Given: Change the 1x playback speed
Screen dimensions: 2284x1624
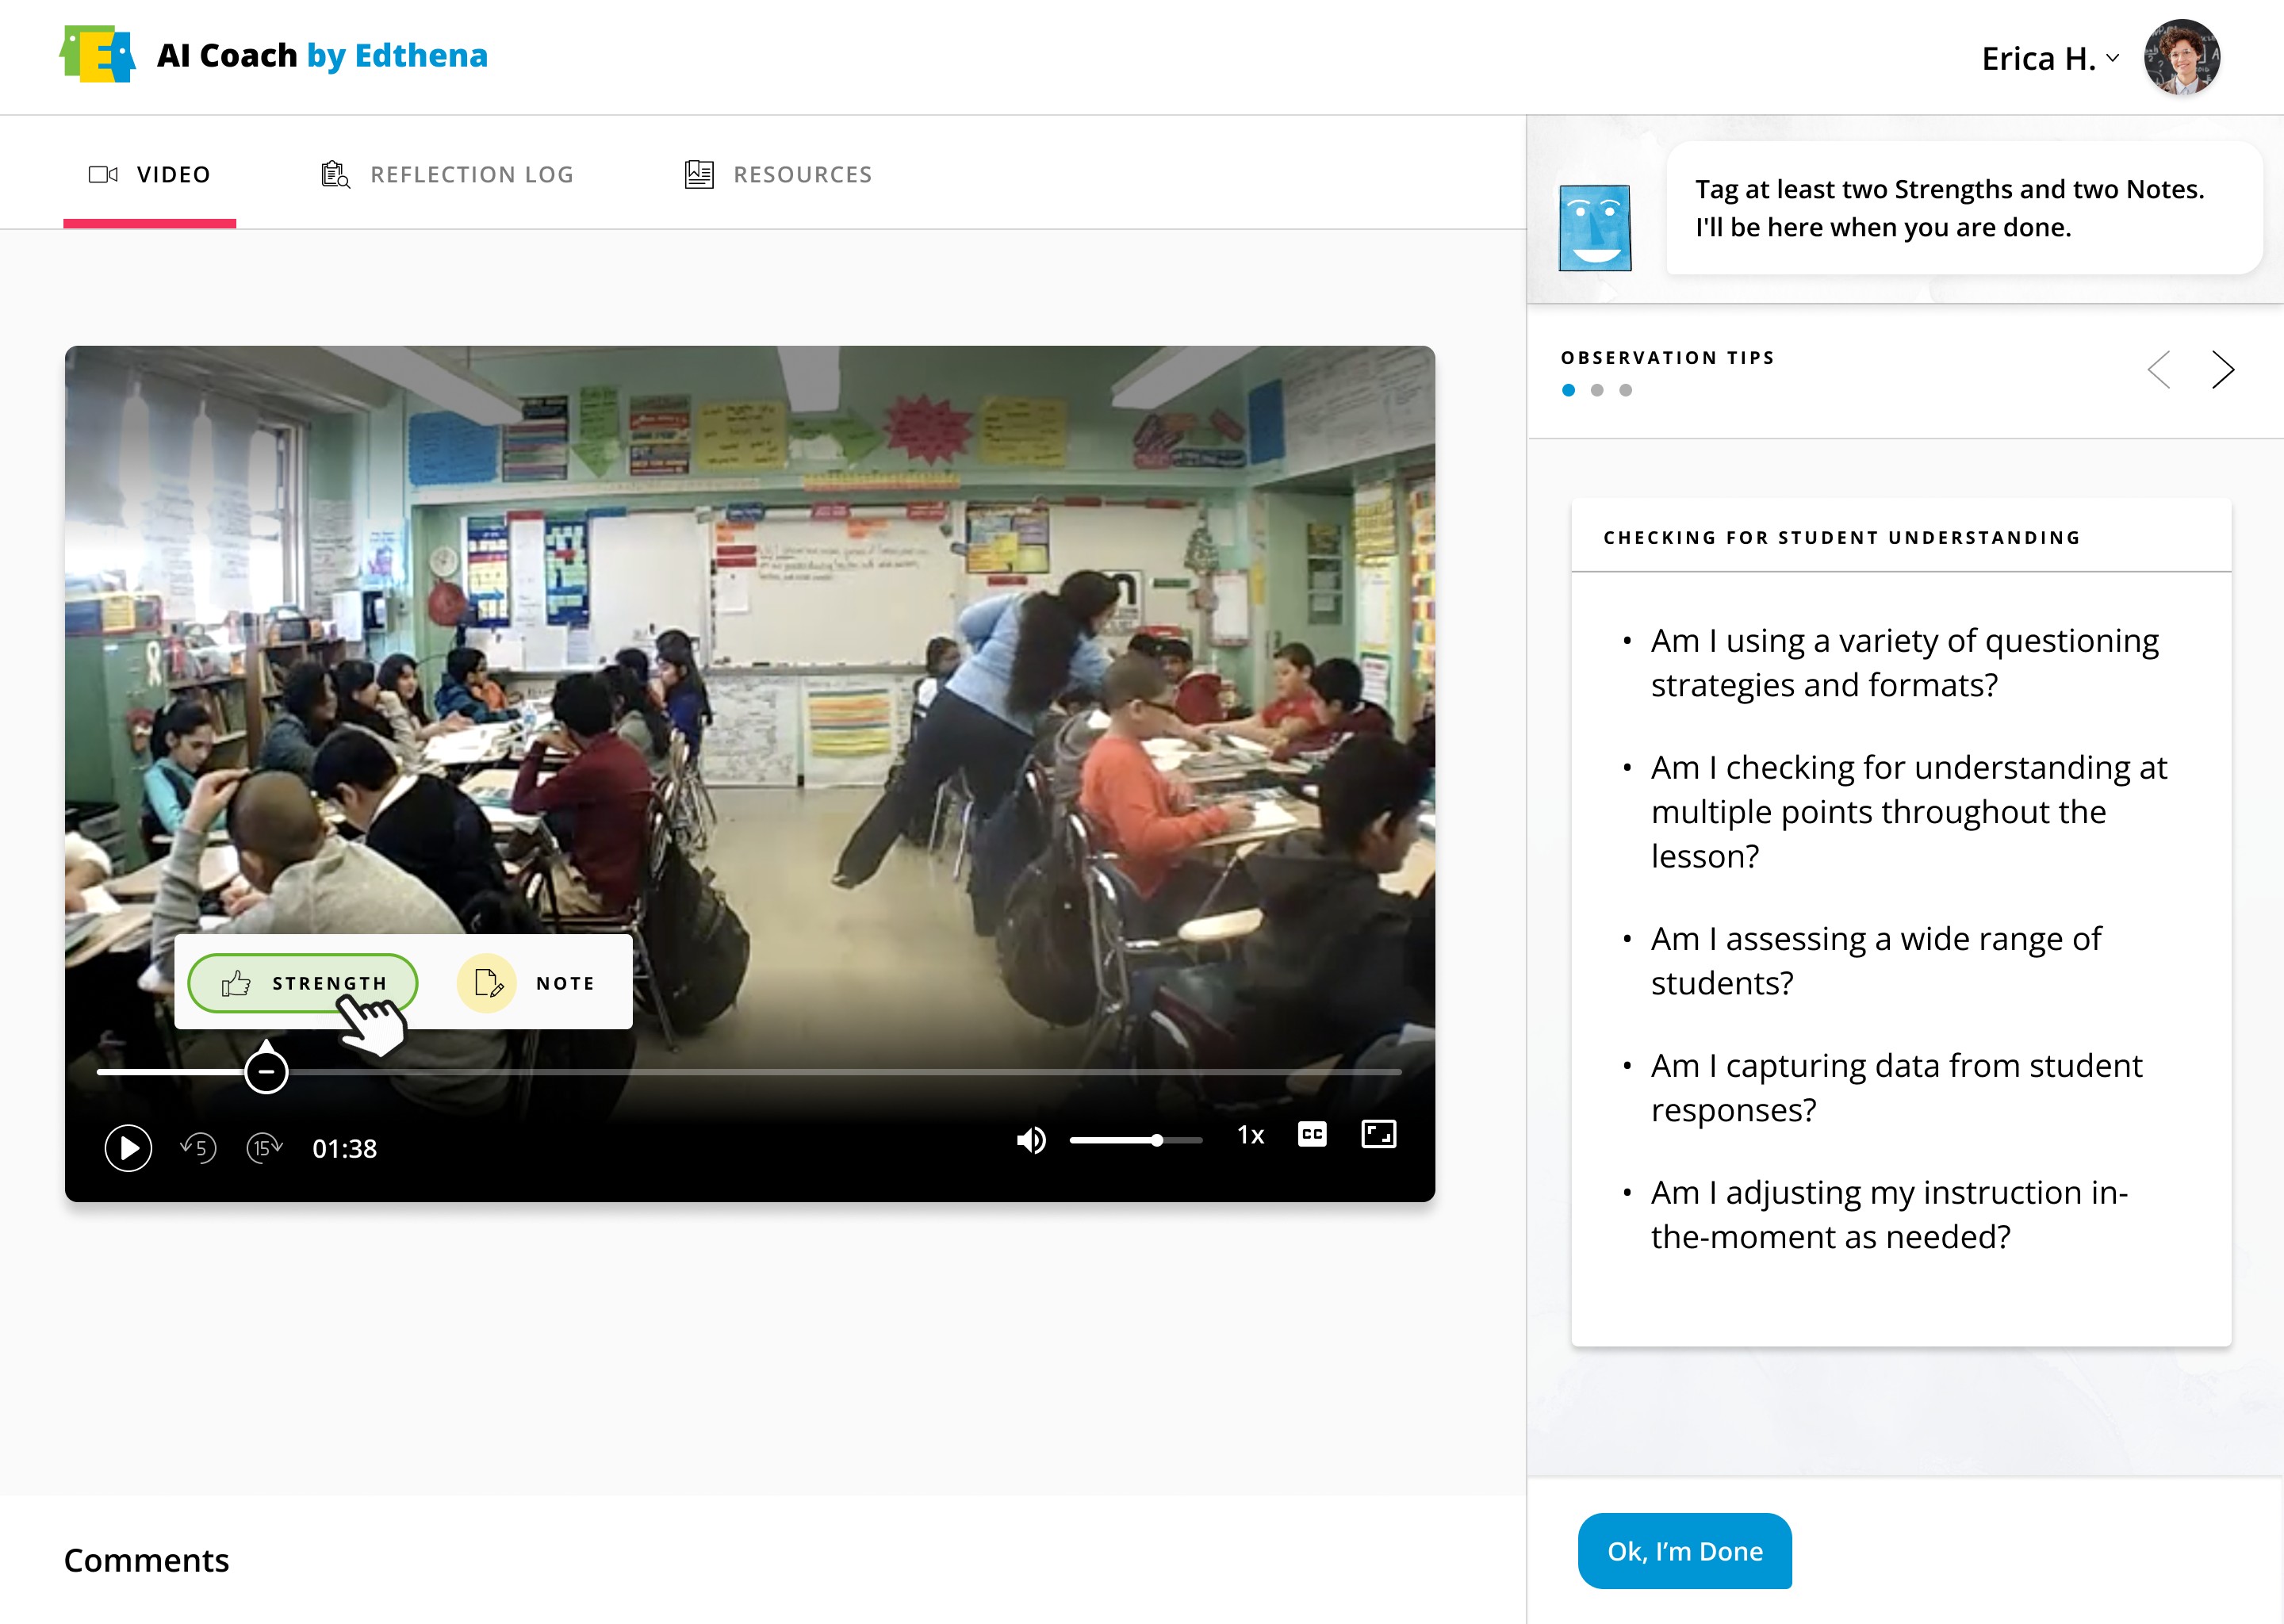Looking at the screenshot, I should [1250, 1135].
